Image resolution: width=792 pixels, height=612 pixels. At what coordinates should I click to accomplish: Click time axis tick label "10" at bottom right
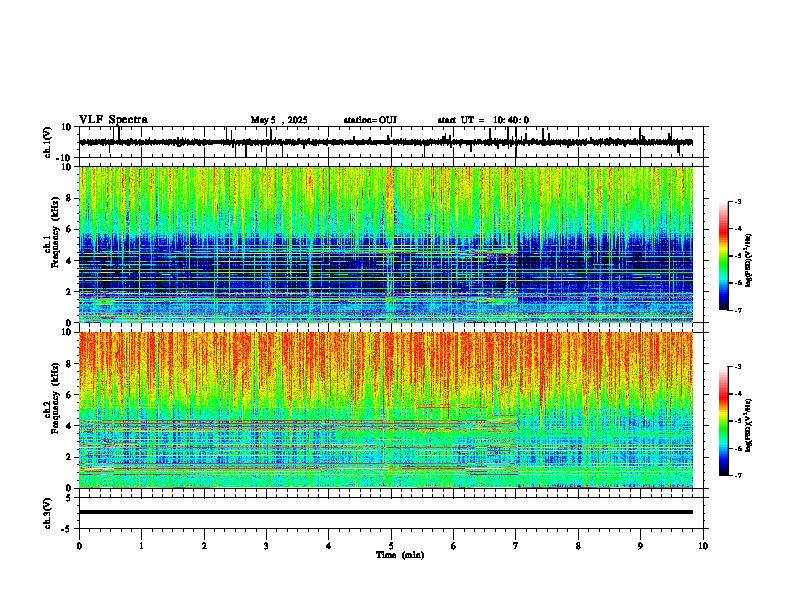[703, 546]
